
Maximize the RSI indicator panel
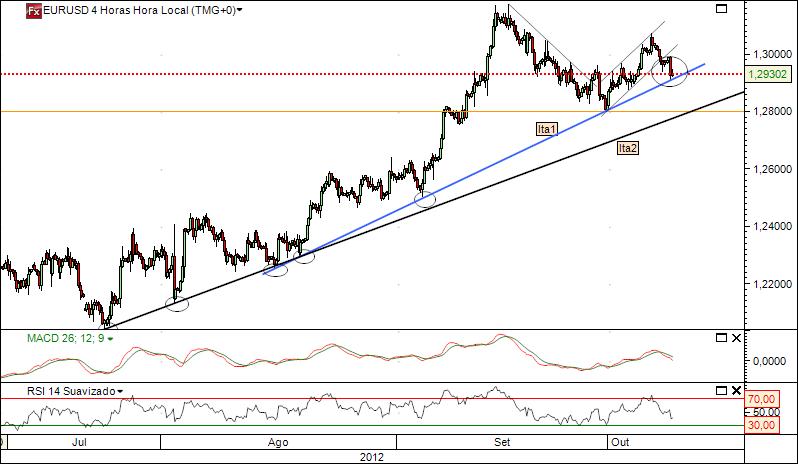[x=721, y=391]
